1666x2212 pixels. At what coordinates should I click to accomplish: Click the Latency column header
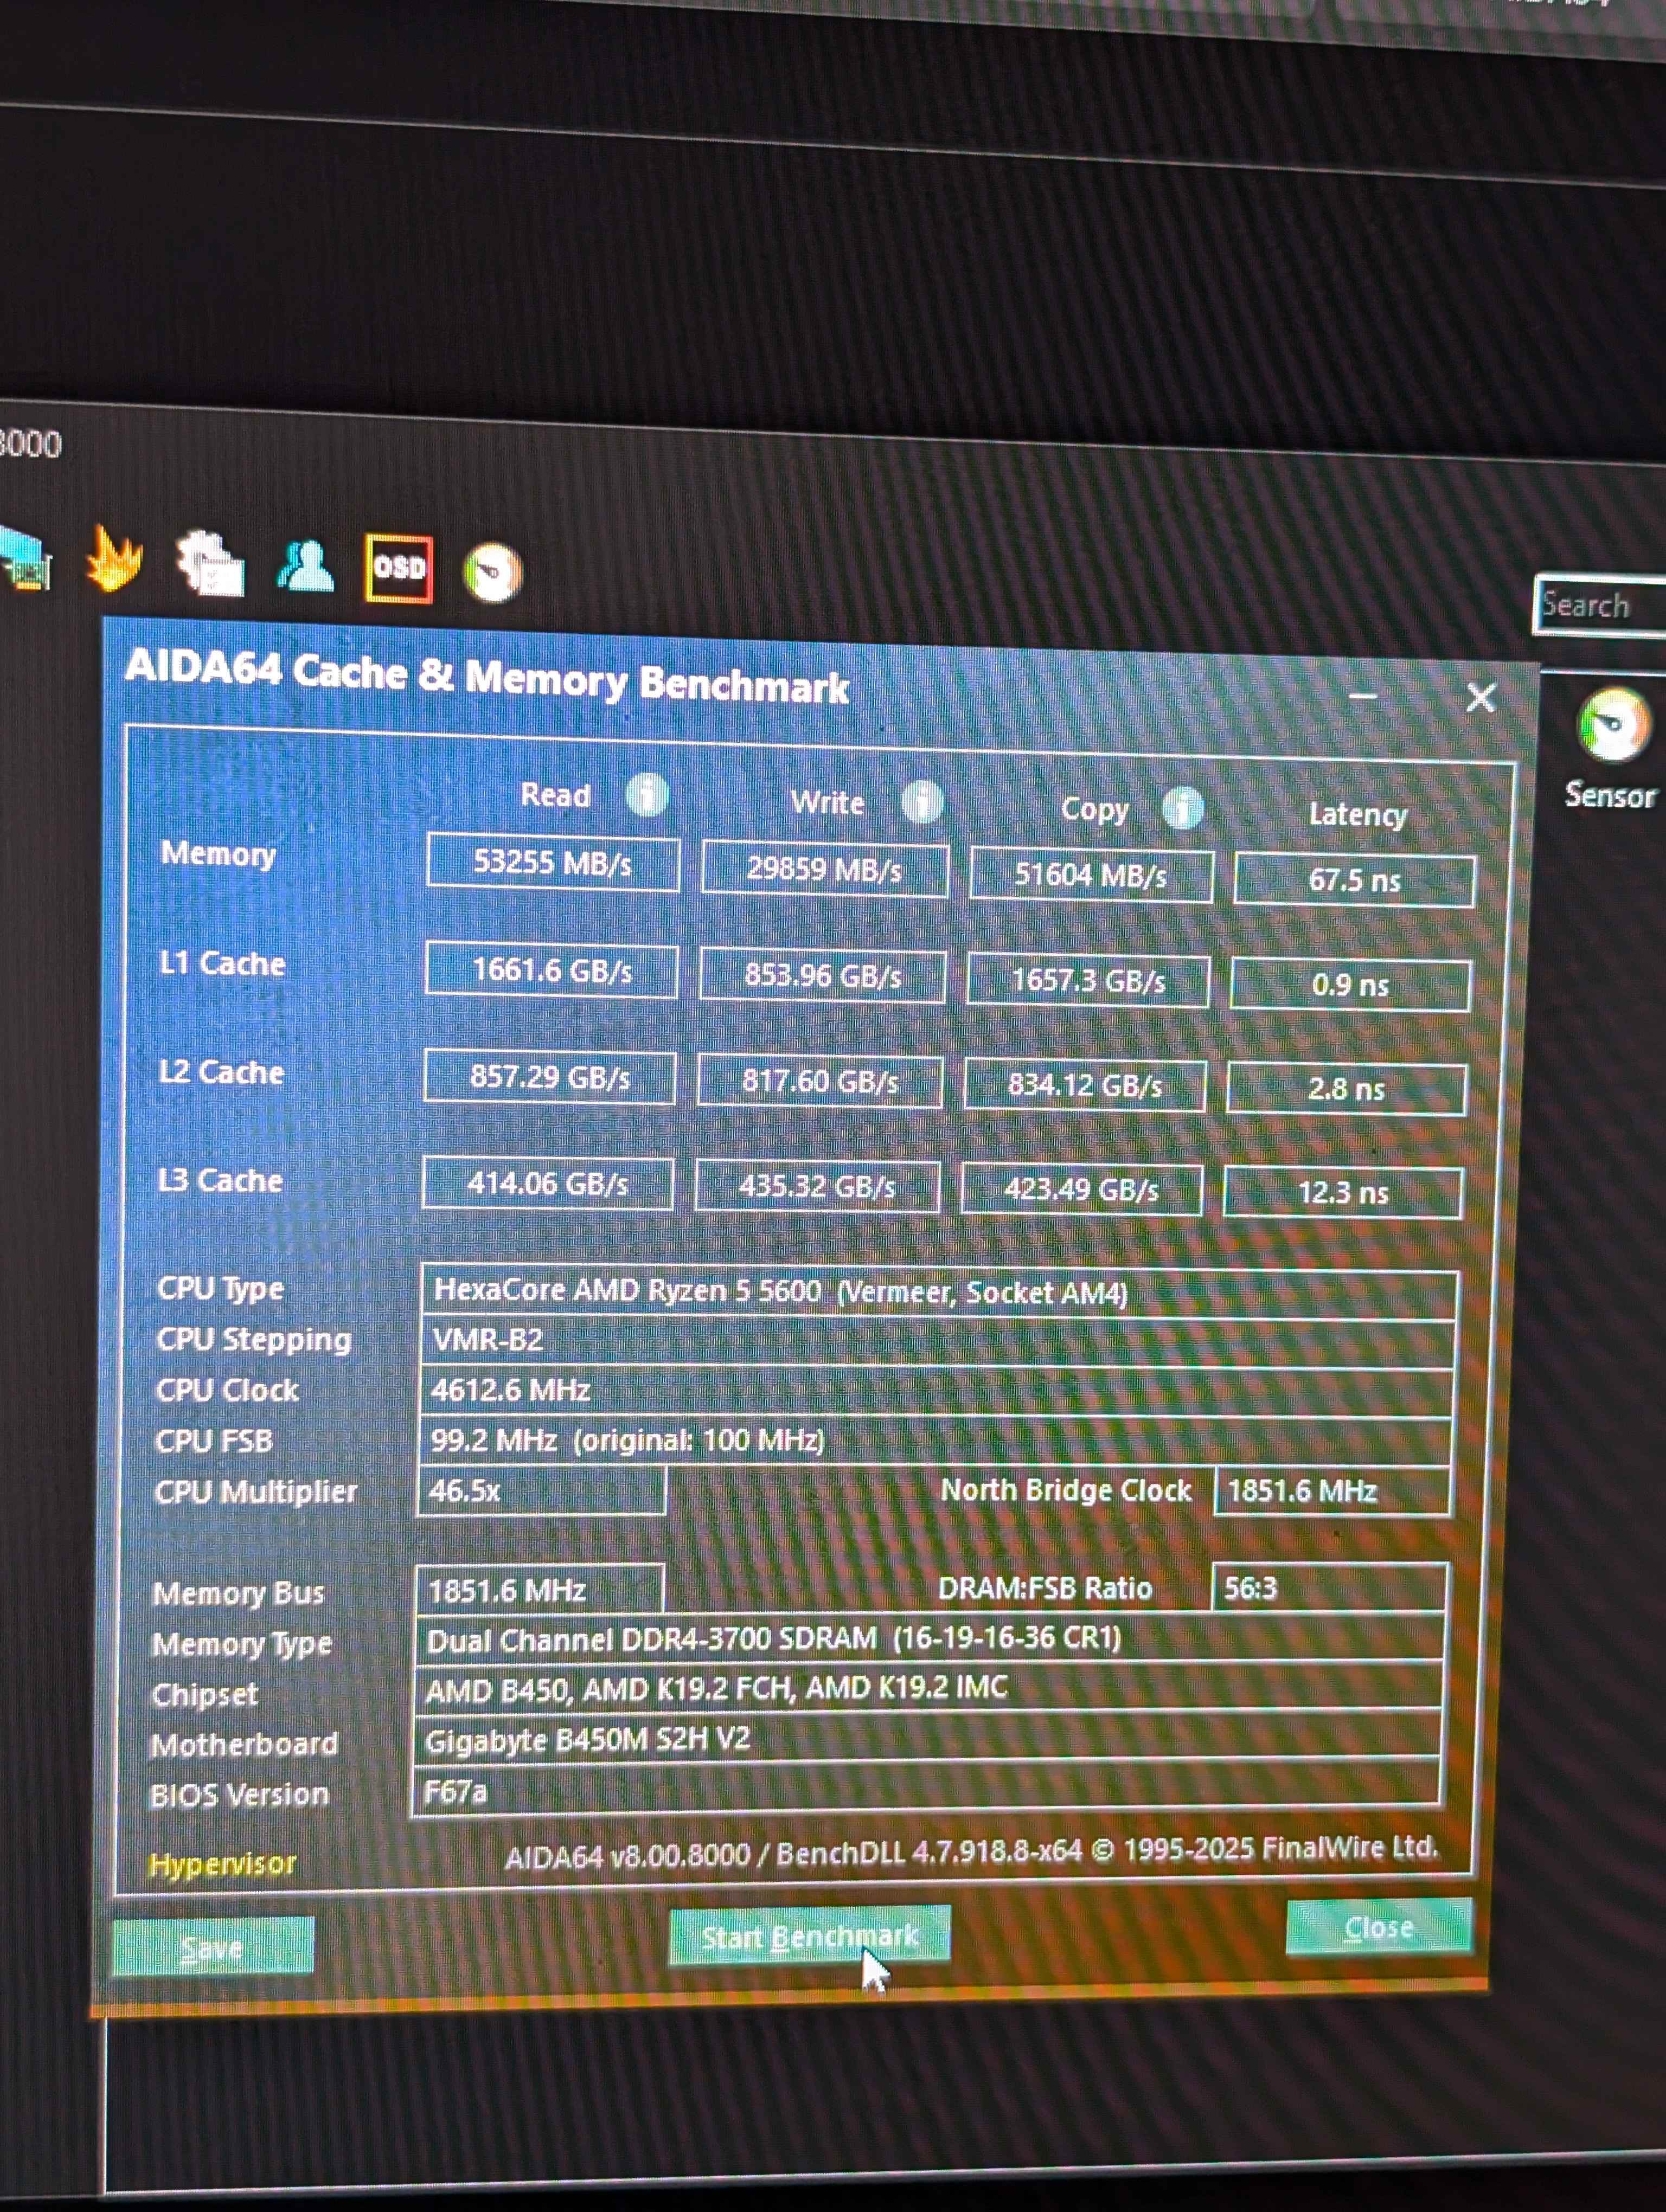[x=1358, y=815]
